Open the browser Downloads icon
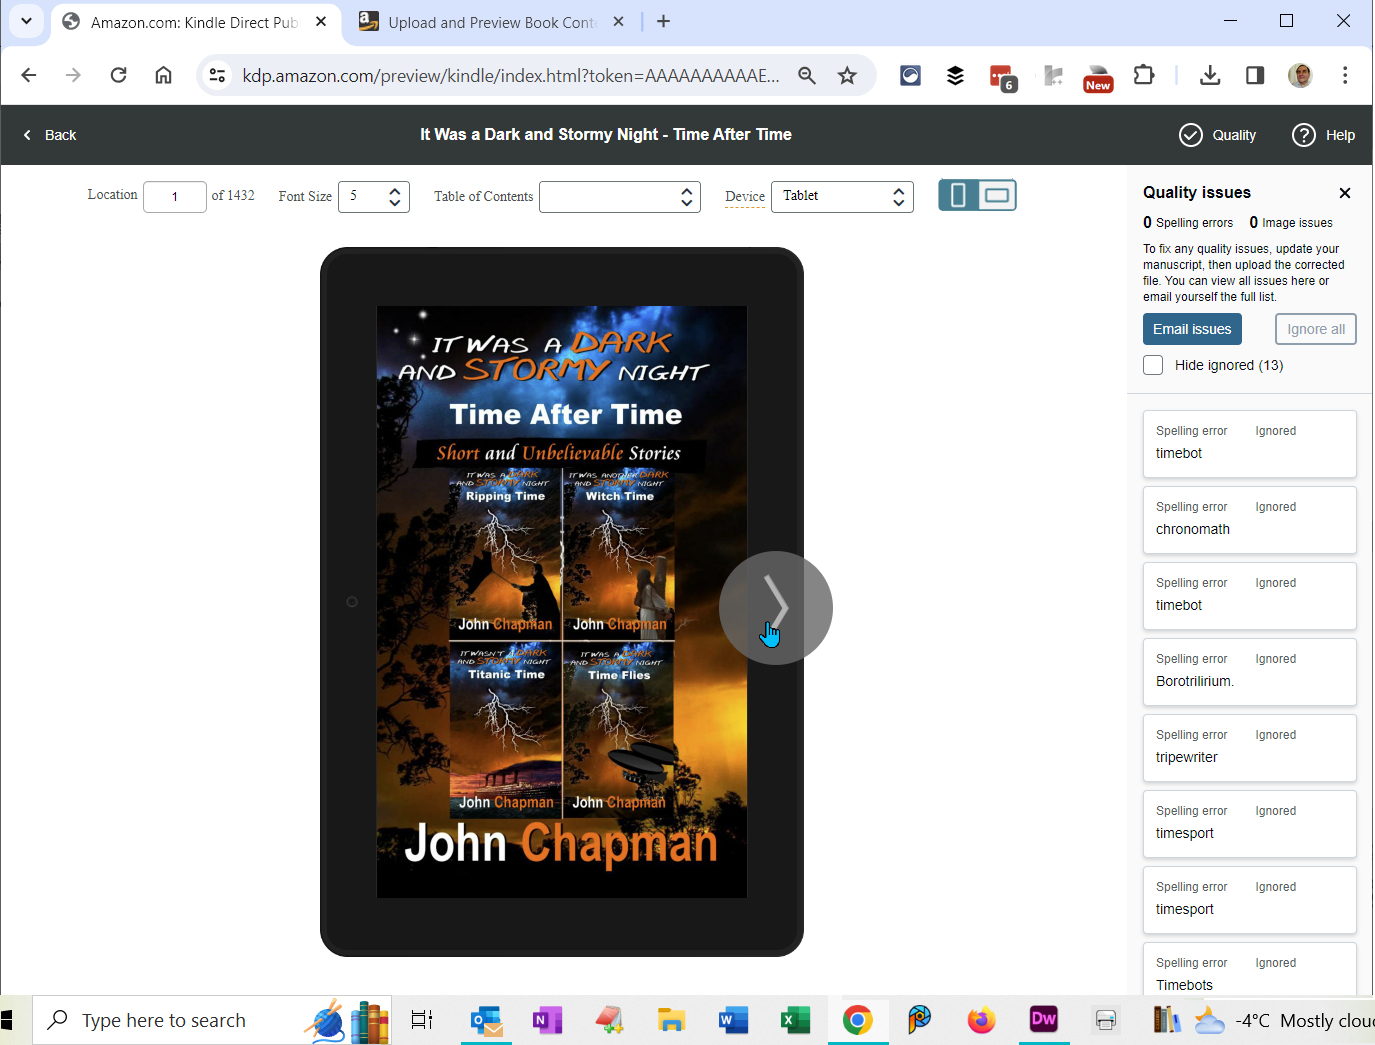 point(1210,75)
